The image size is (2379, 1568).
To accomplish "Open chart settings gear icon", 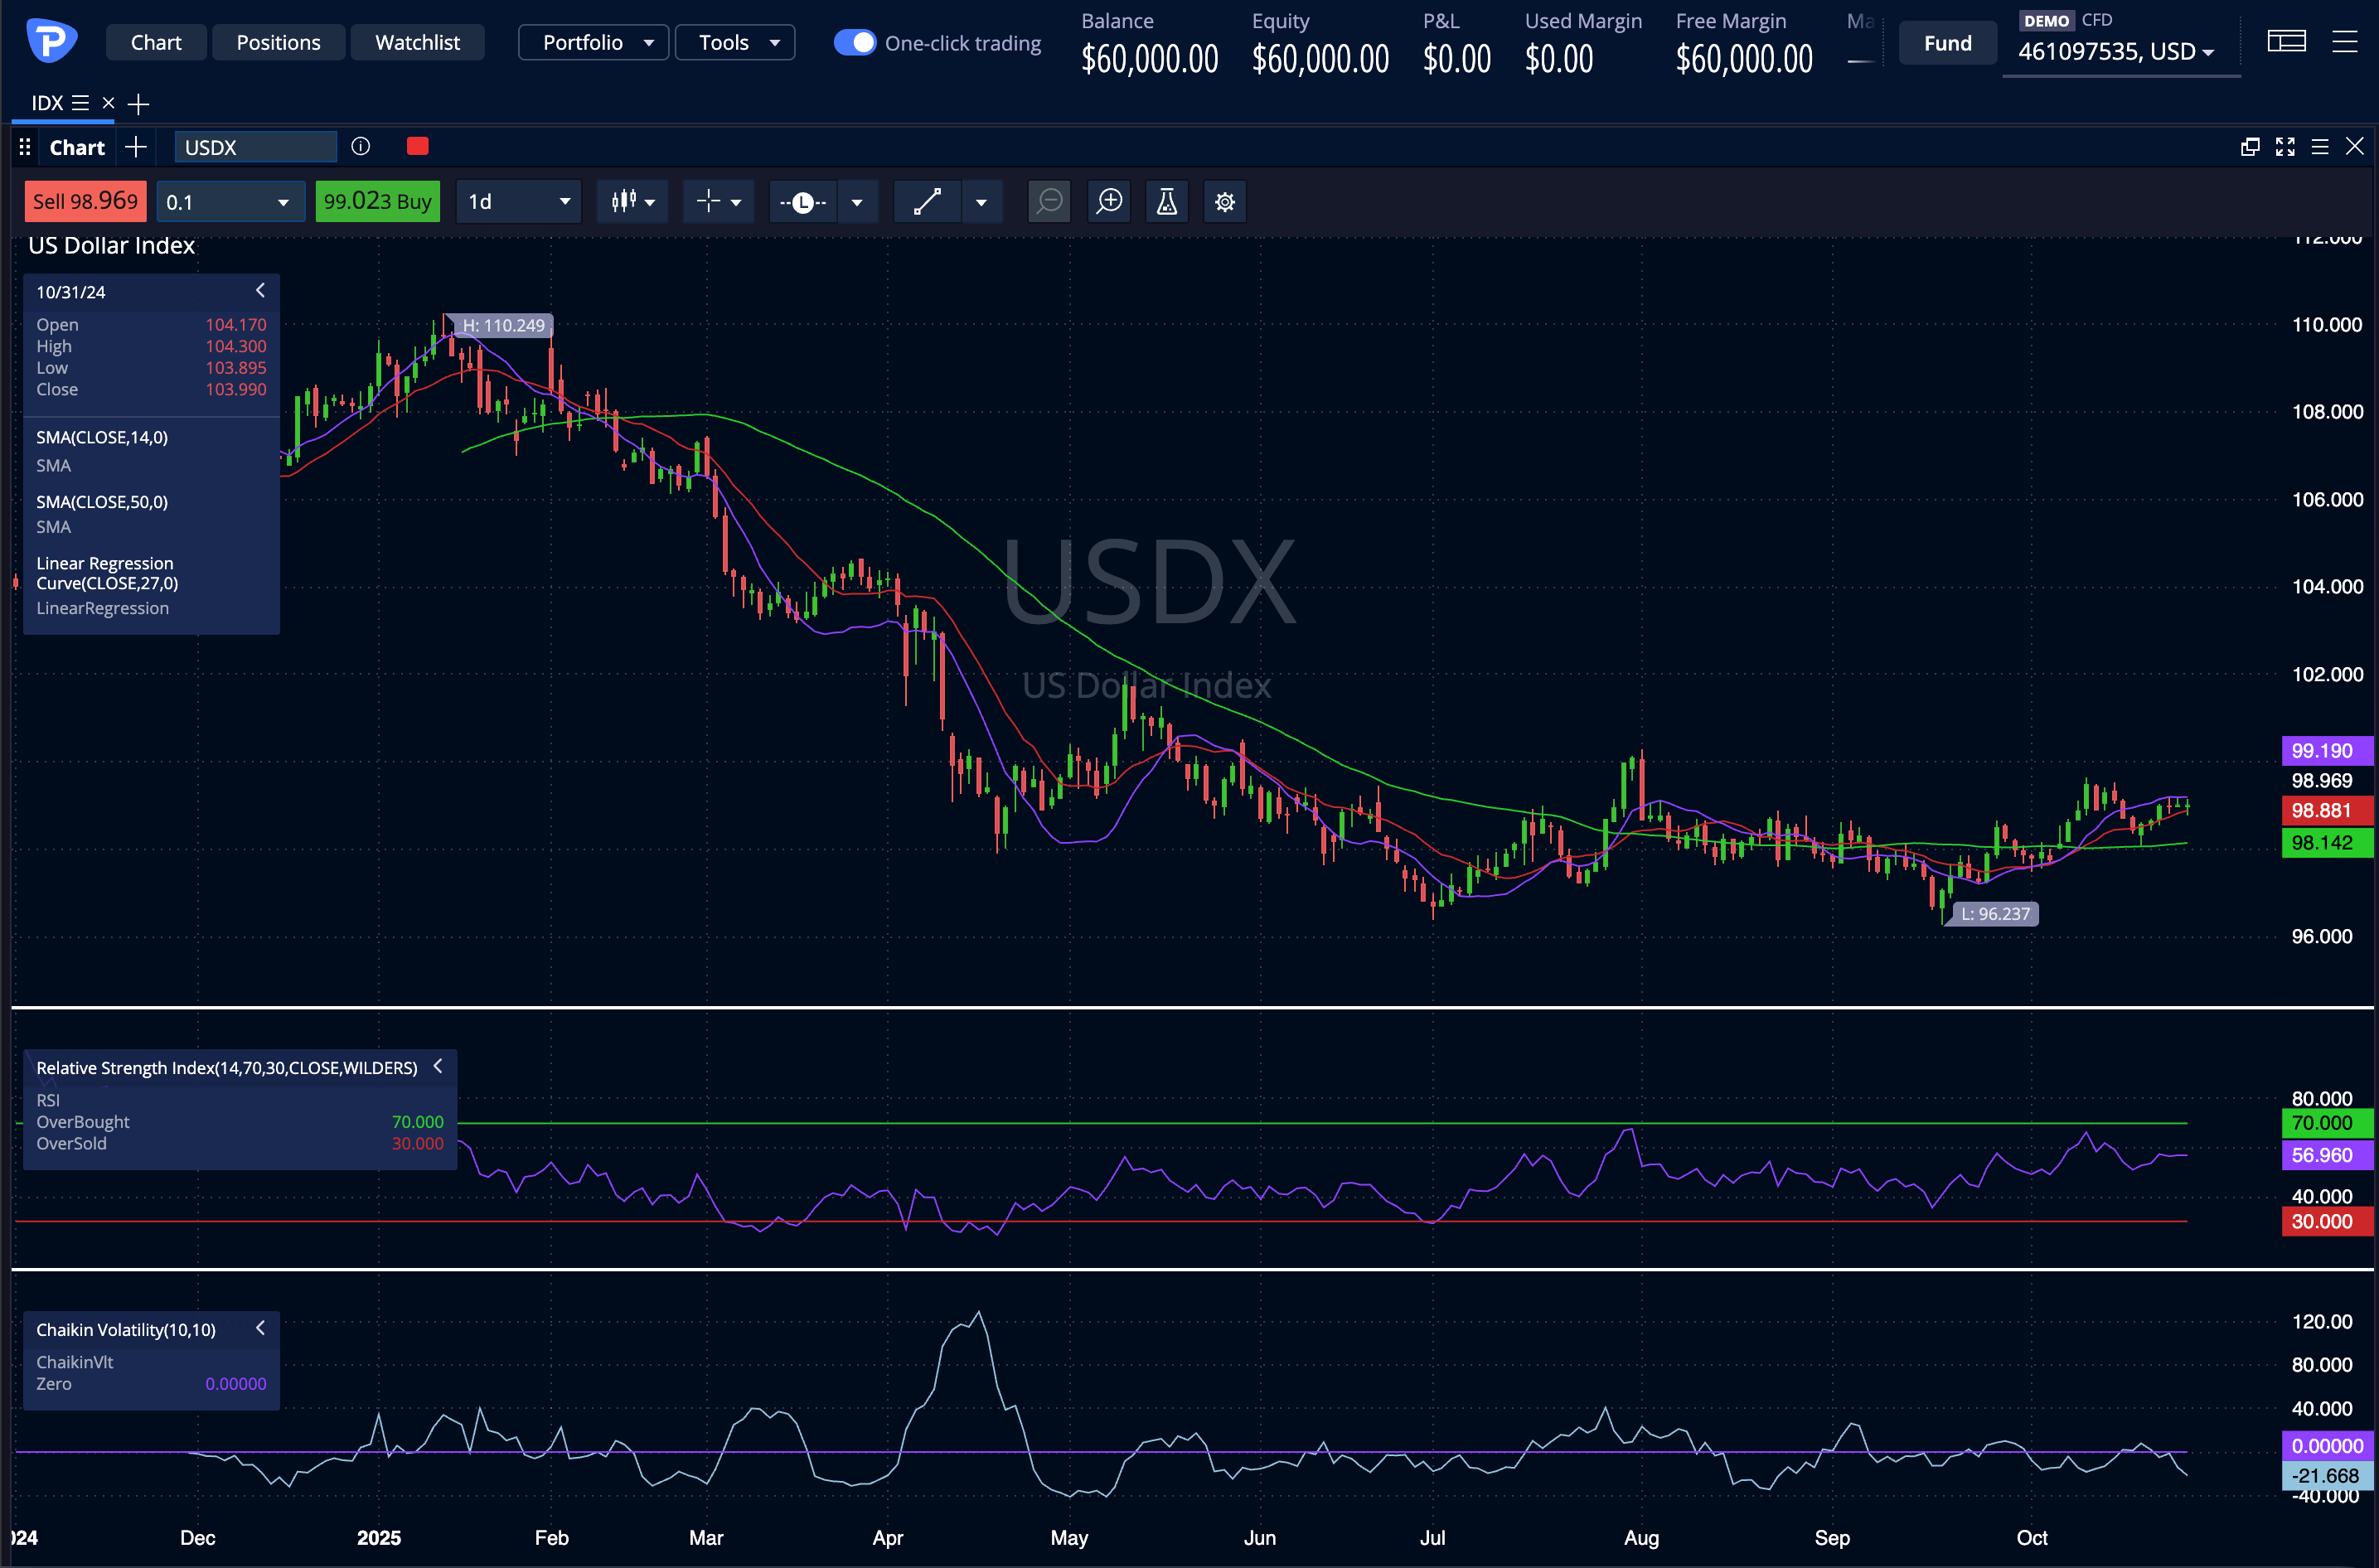I will point(1224,202).
